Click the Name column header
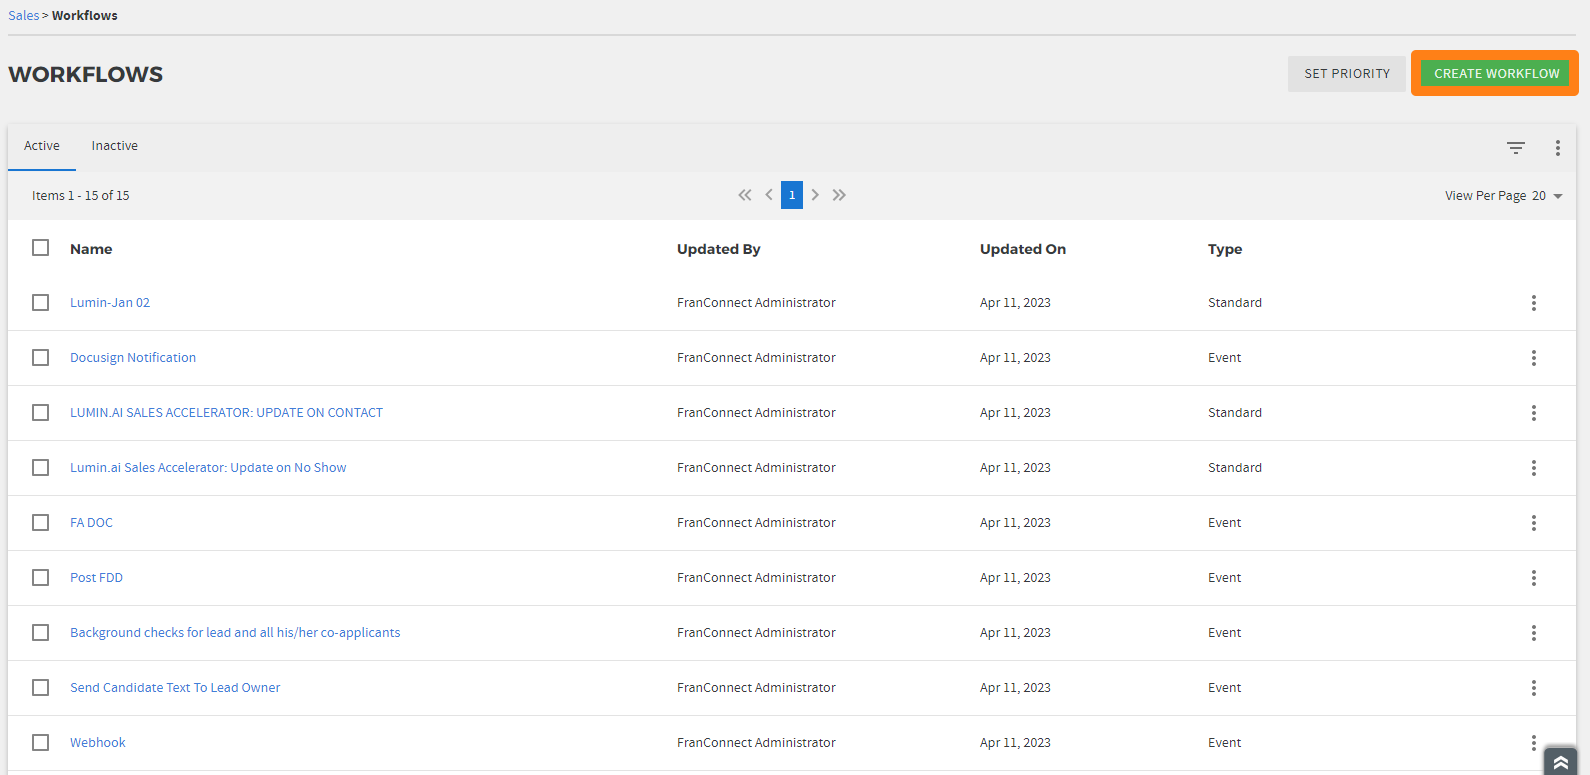 [91, 249]
